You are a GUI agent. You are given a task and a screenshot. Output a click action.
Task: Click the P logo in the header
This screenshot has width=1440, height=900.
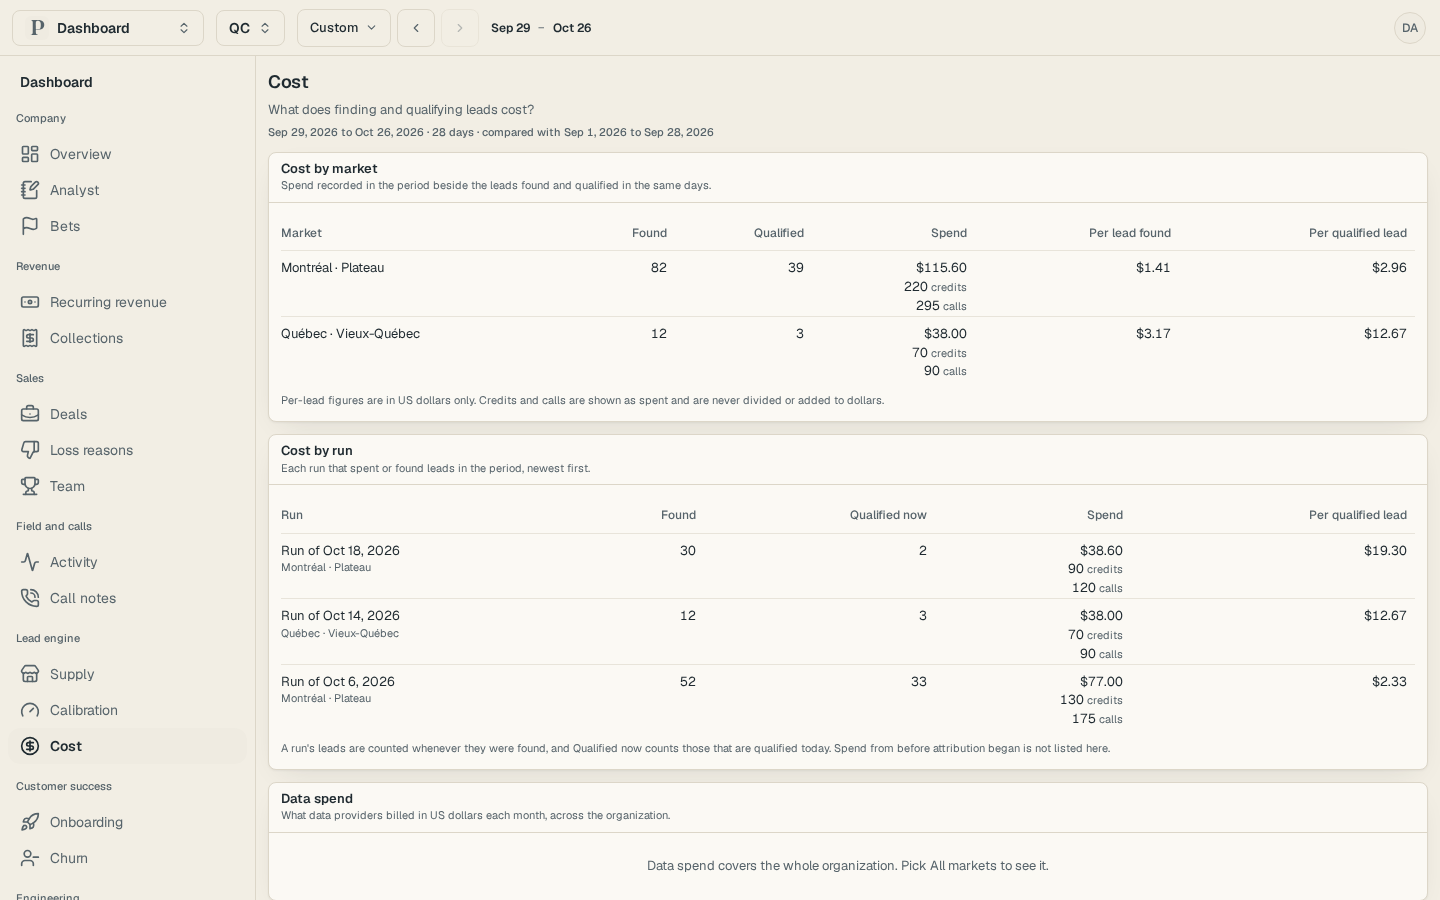pyautogui.click(x=38, y=28)
